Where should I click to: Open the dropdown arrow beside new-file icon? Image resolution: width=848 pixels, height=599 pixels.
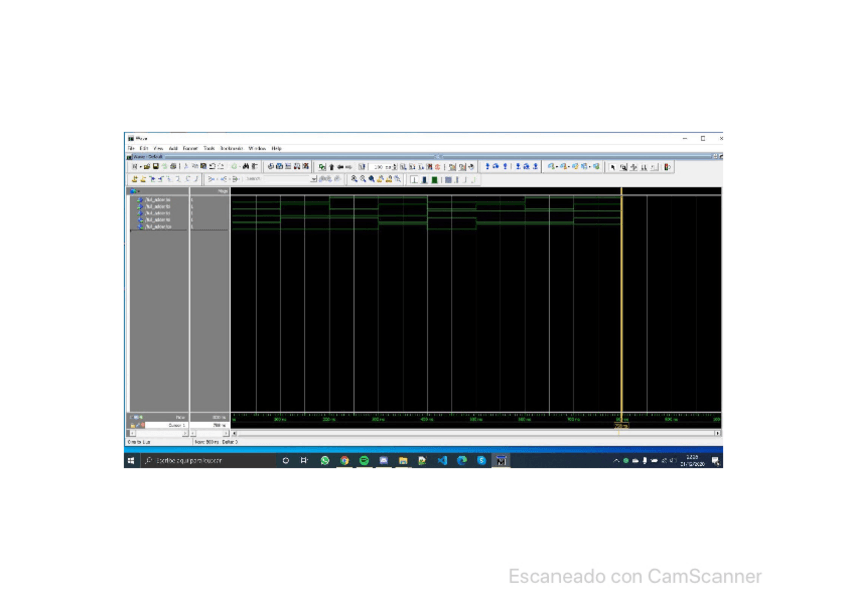141,167
